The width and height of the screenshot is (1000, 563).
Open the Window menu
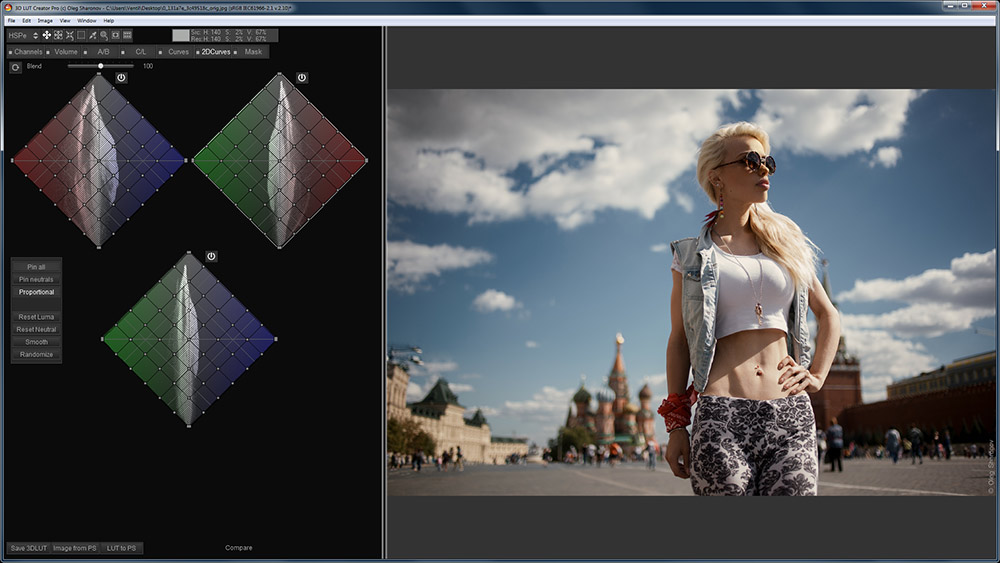pyautogui.click(x=87, y=20)
